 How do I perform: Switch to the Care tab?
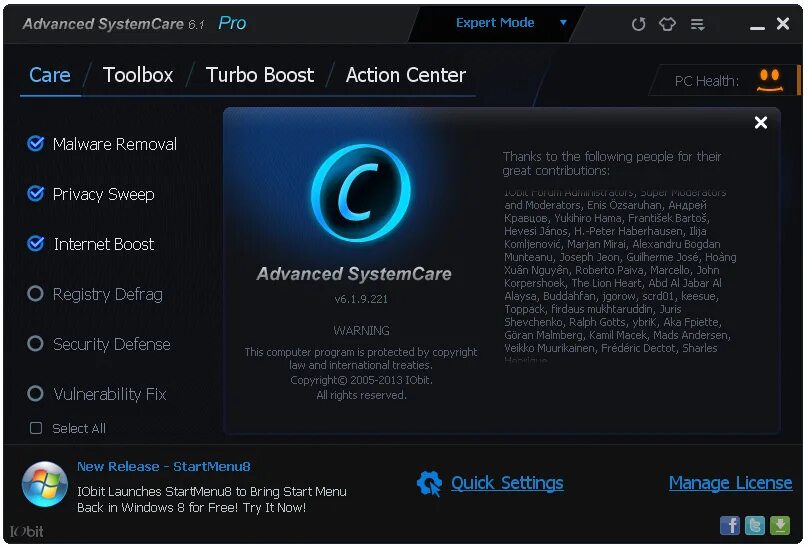click(x=50, y=75)
